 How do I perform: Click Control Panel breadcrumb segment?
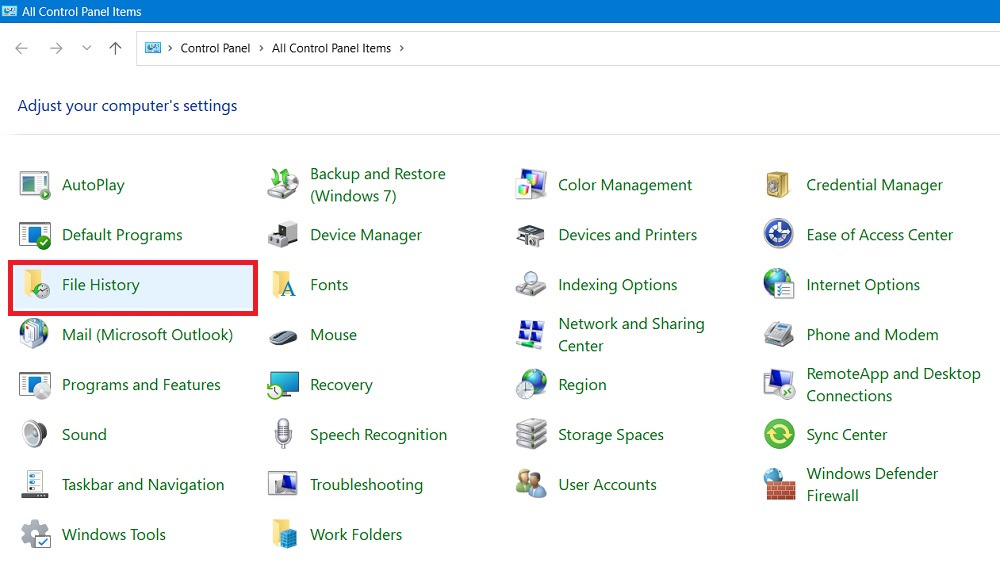pyautogui.click(x=215, y=48)
